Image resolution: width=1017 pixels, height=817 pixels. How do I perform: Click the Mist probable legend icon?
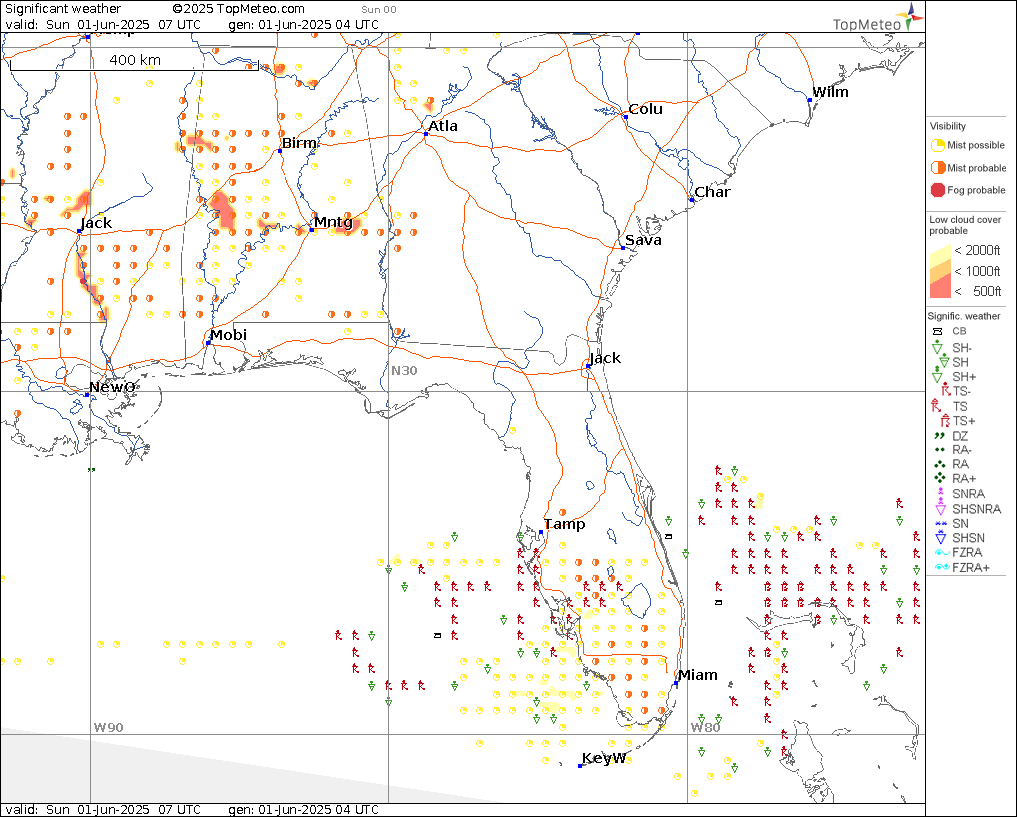938,168
